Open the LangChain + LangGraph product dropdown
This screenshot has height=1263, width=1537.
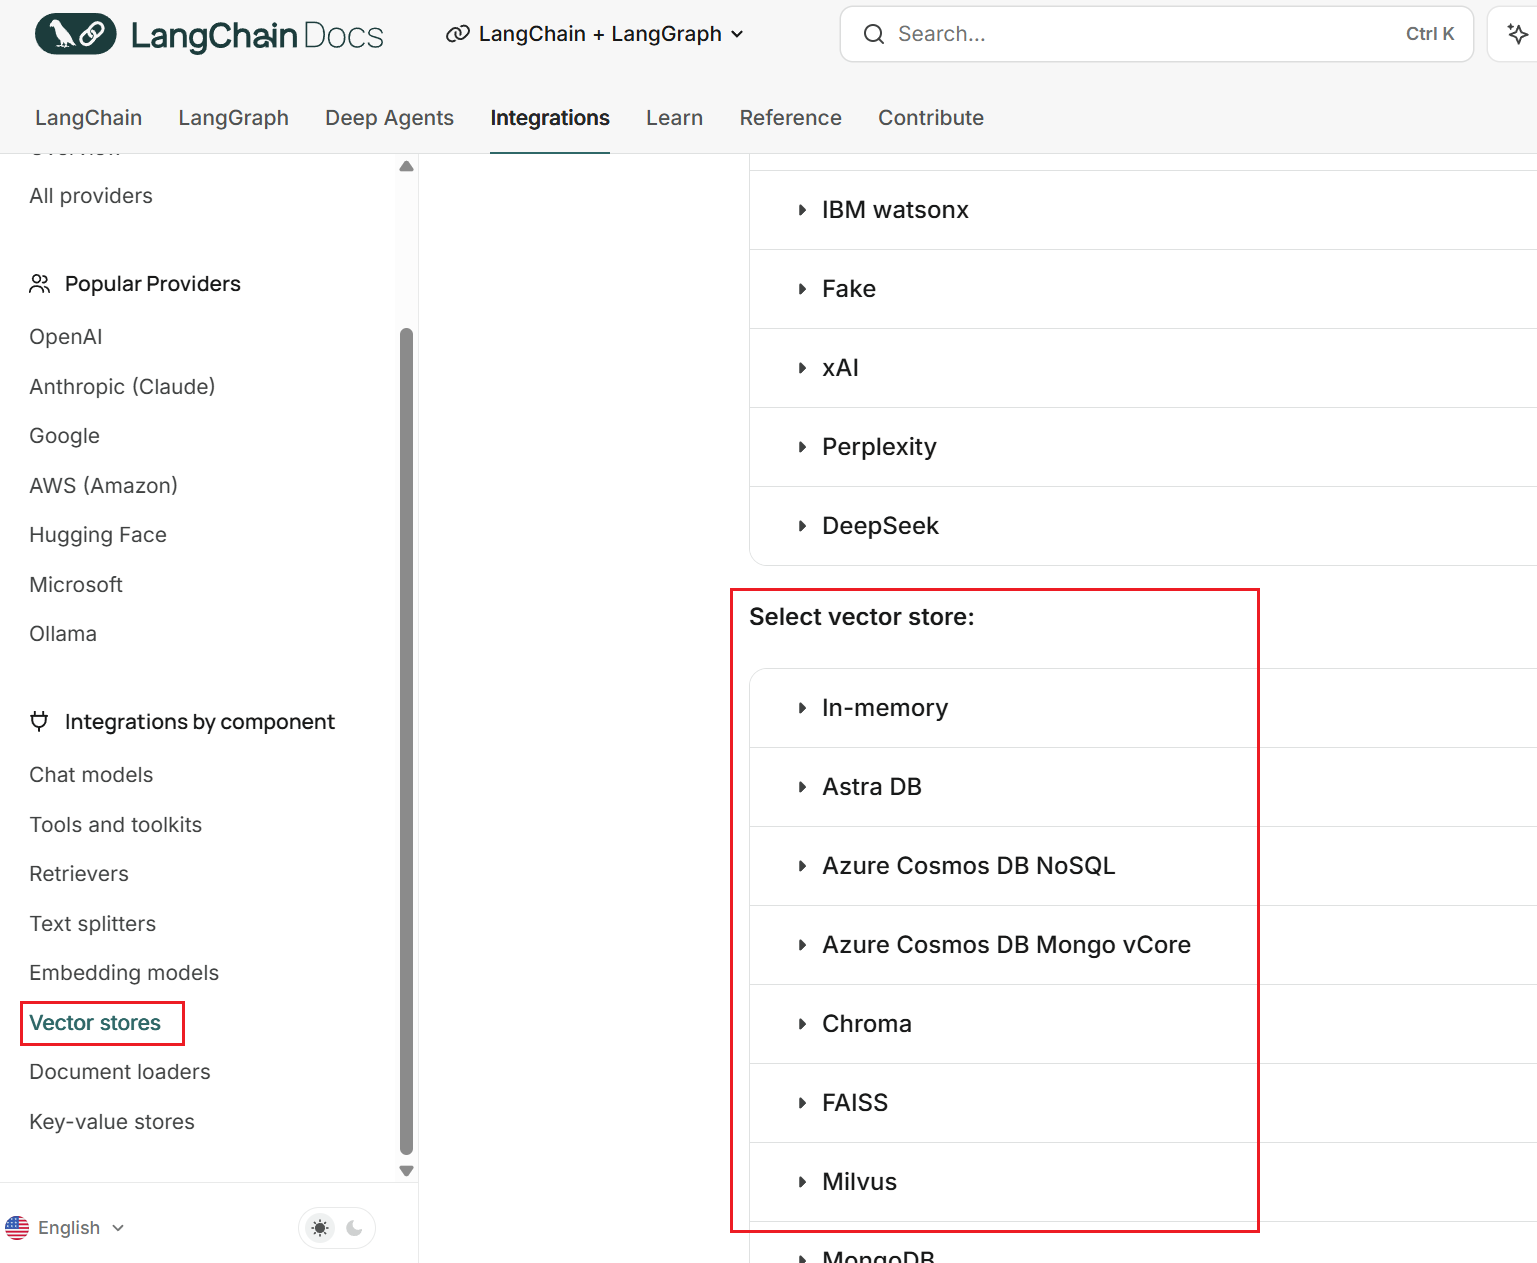[595, 34]
